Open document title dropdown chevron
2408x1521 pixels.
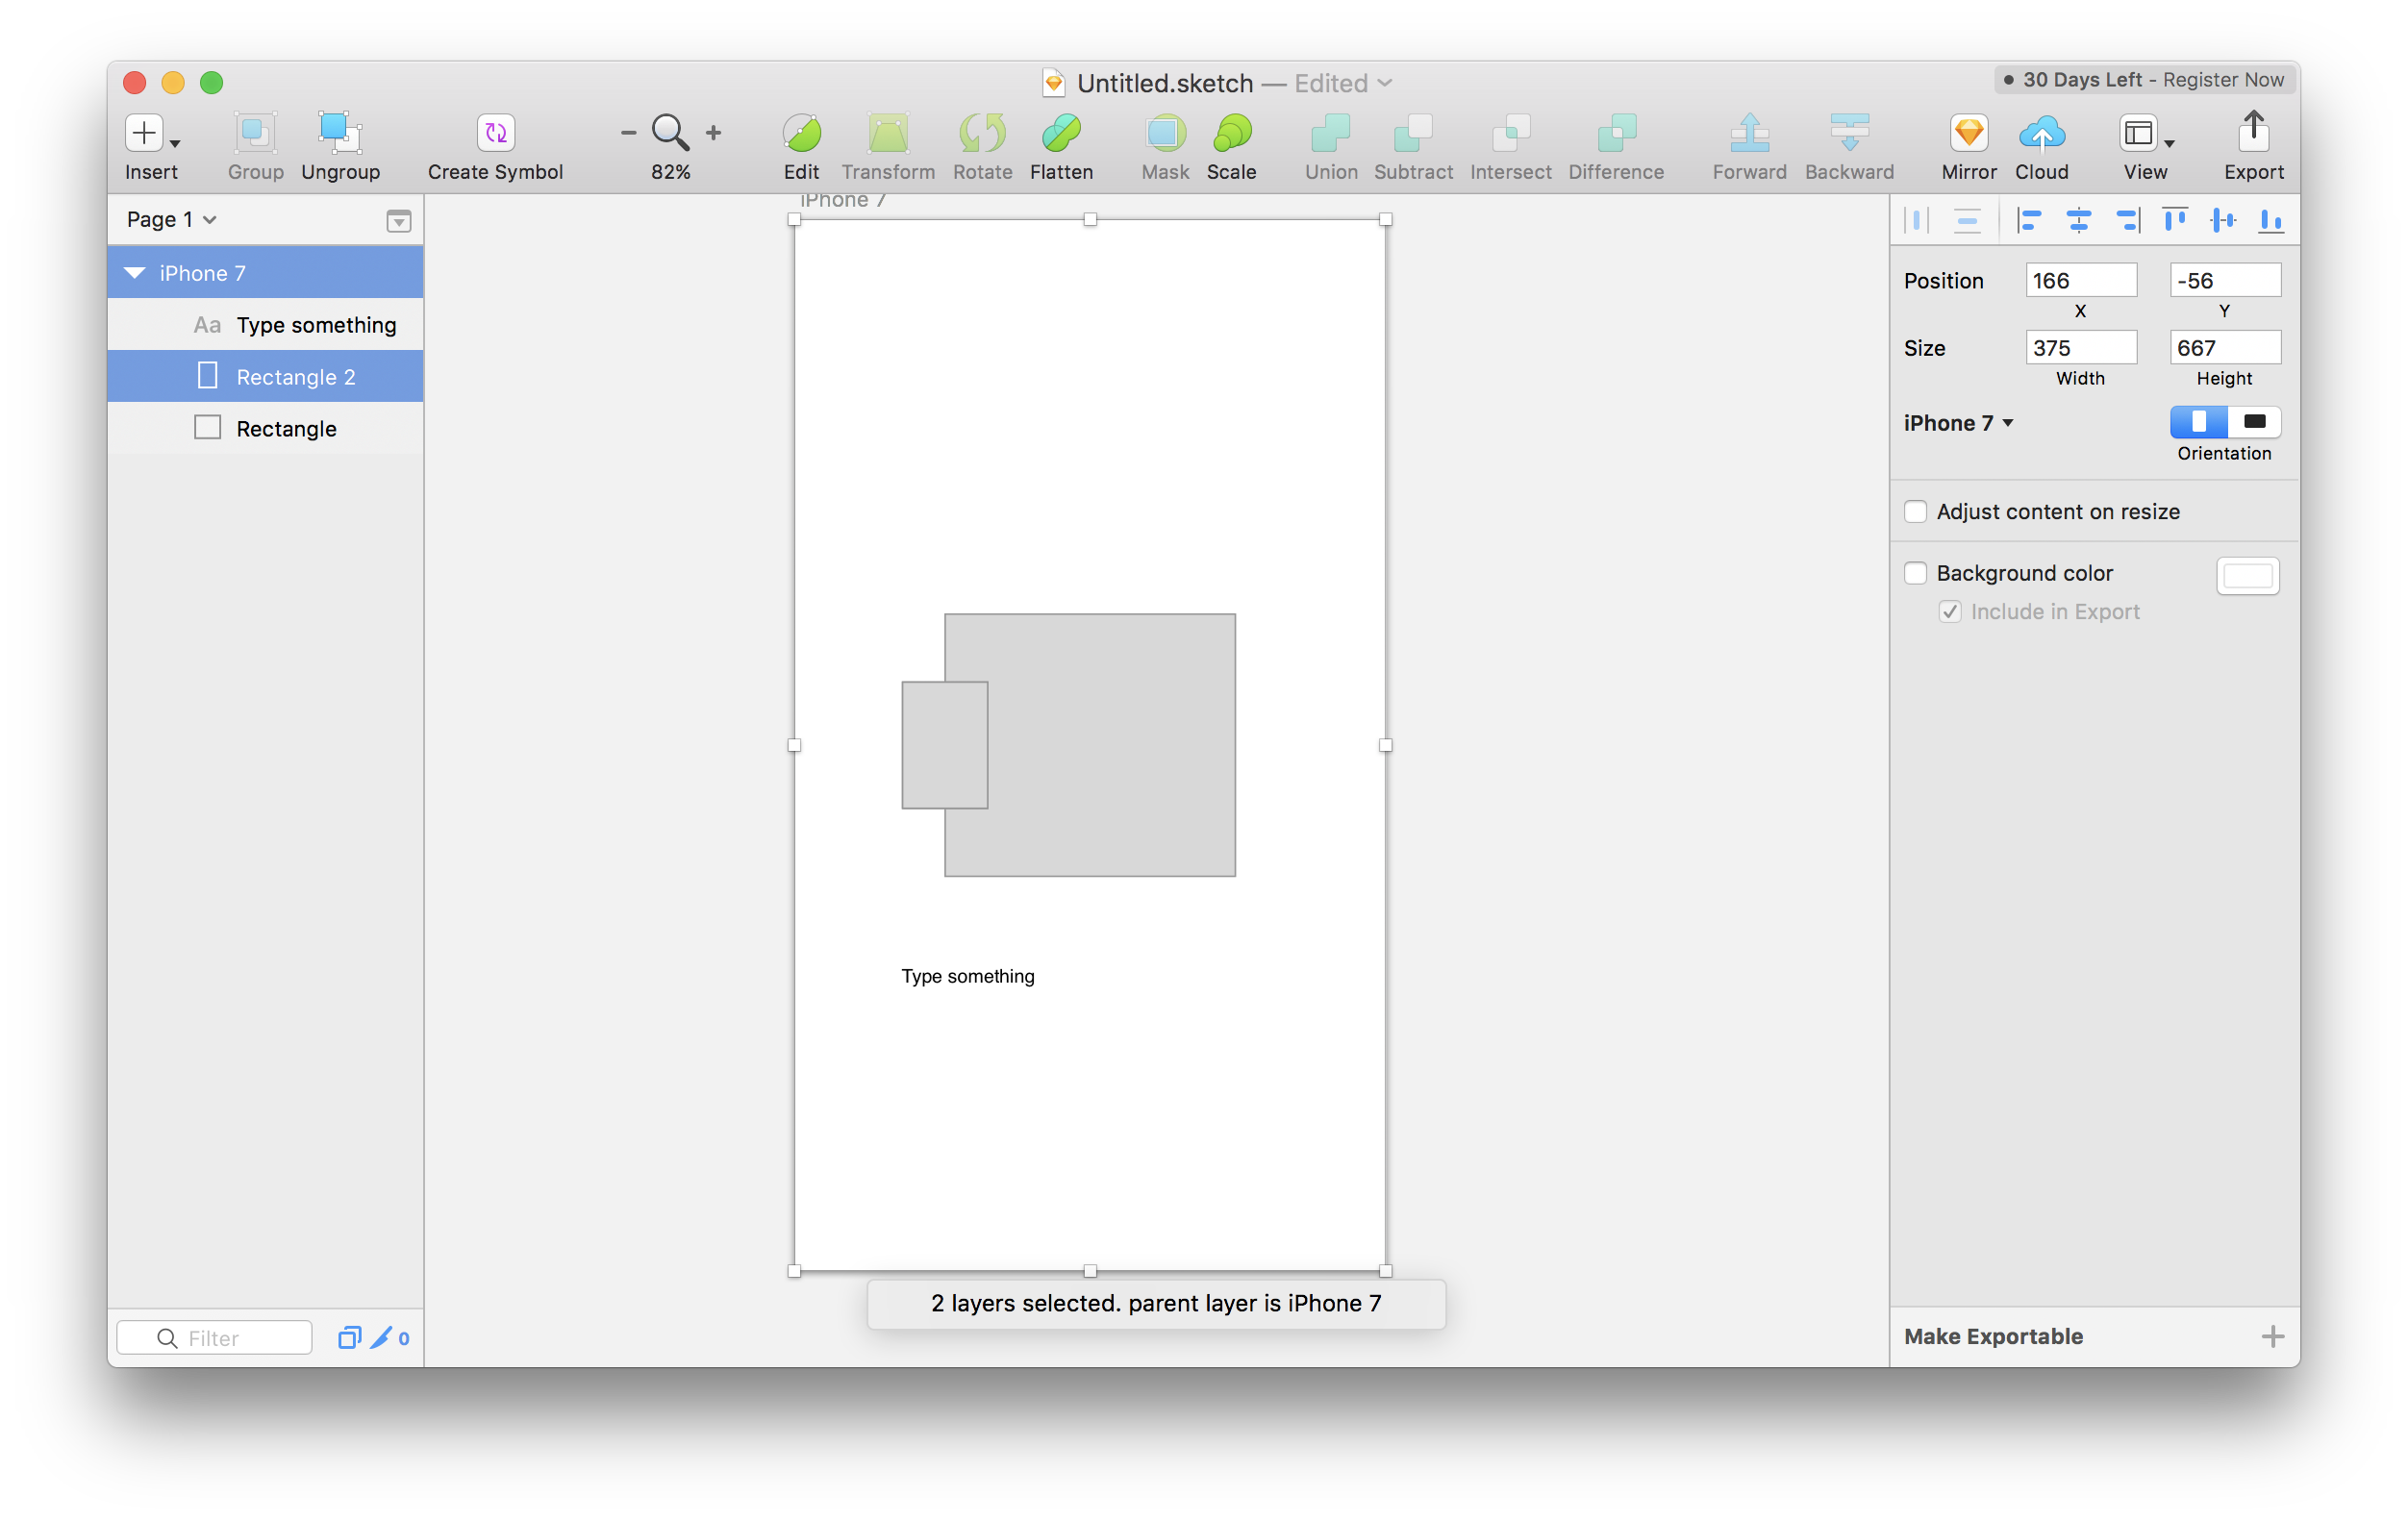[x=1385, y=83]
